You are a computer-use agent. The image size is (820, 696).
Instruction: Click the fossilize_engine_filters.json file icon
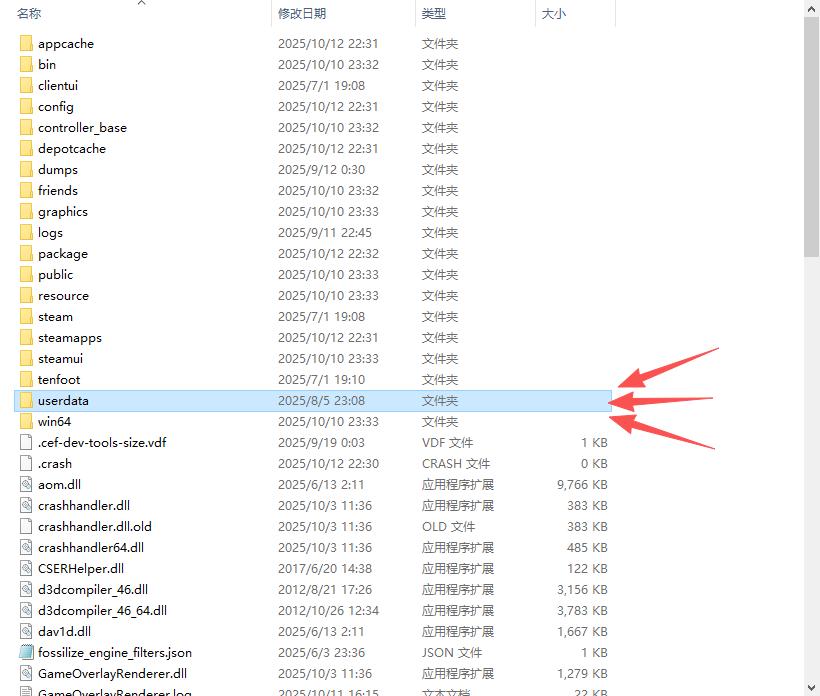(26, 652)
